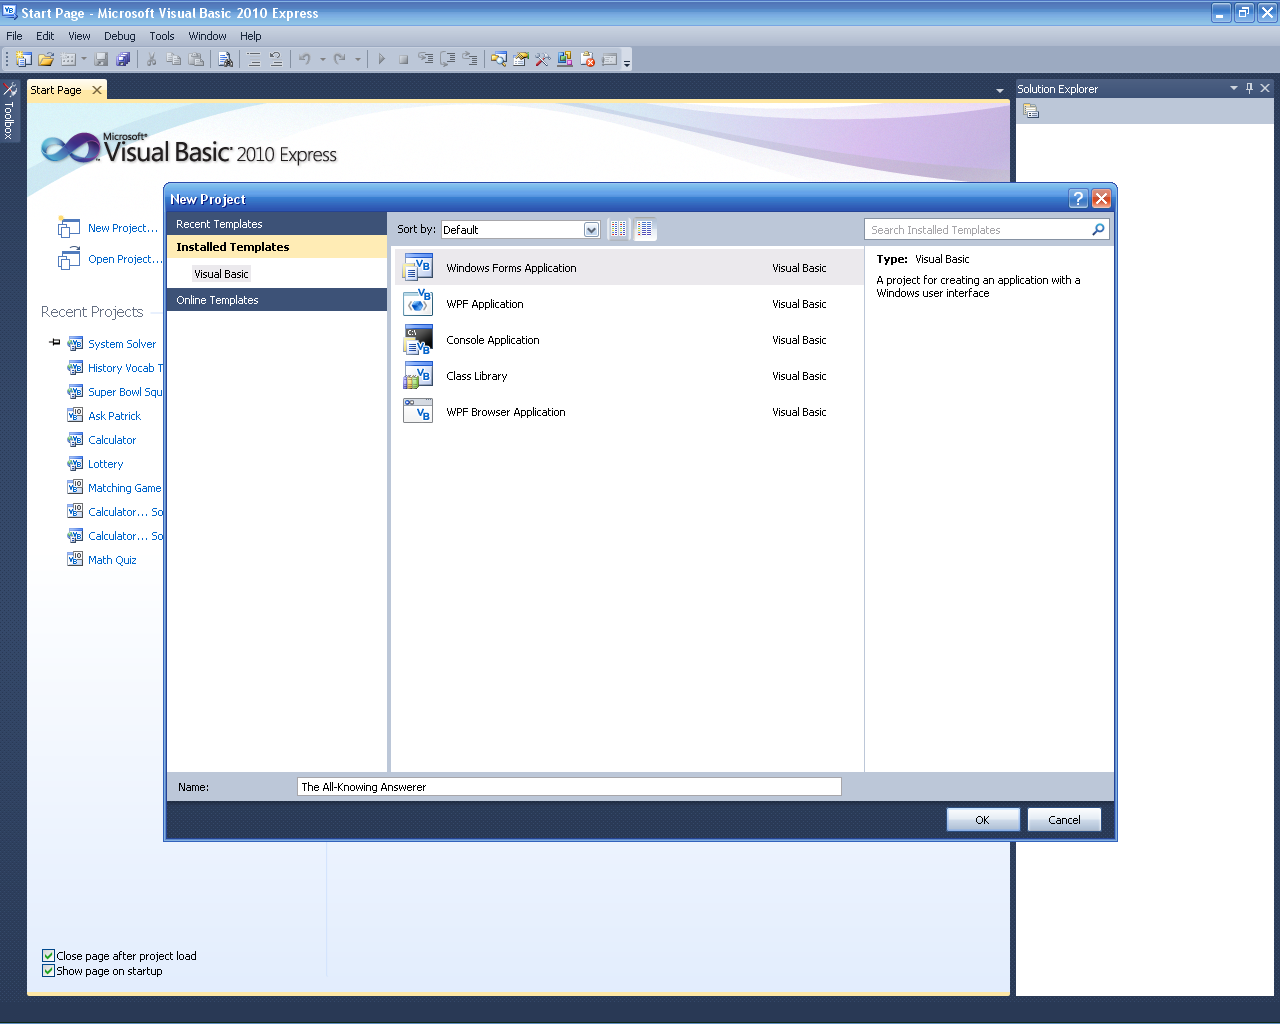Open the Redo history dropdown arrow
Viewport: 1280px width, 1024px height.
click(x=357, y=59)
